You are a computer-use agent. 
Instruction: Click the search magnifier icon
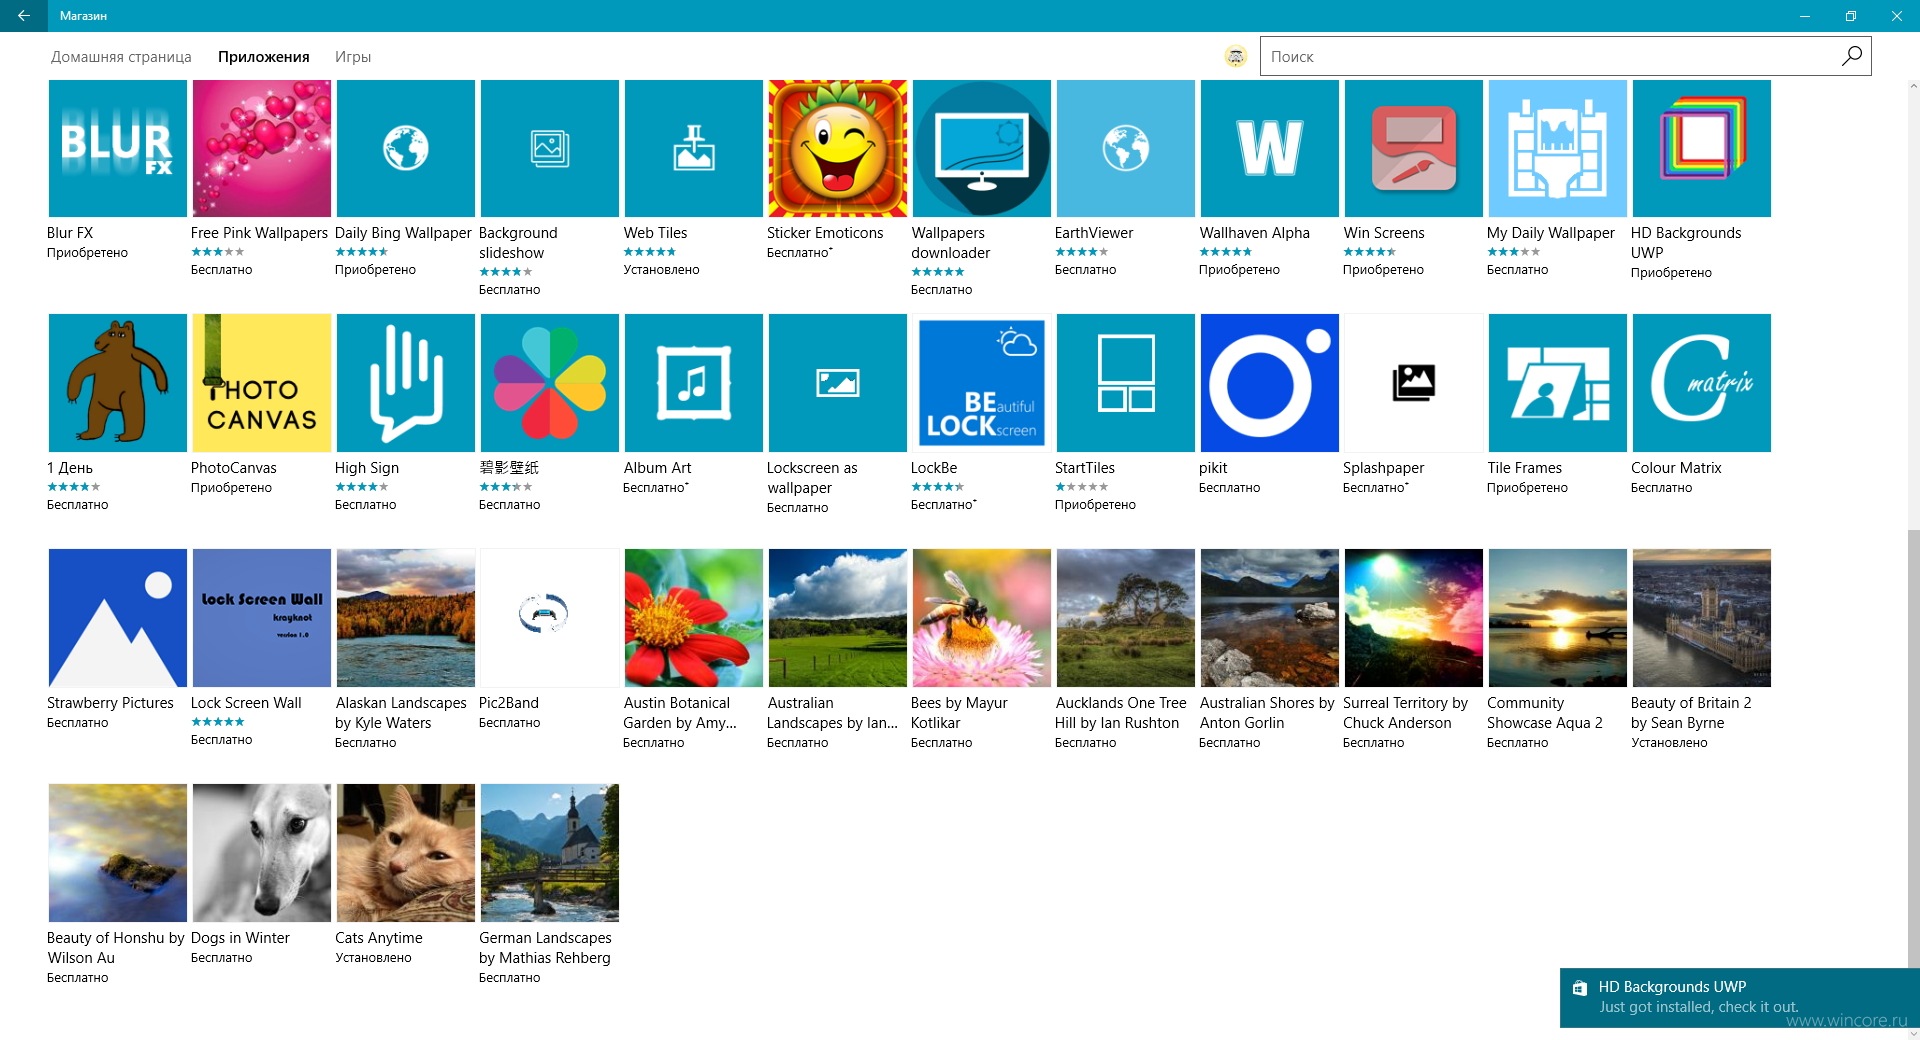coord(1852,56)
